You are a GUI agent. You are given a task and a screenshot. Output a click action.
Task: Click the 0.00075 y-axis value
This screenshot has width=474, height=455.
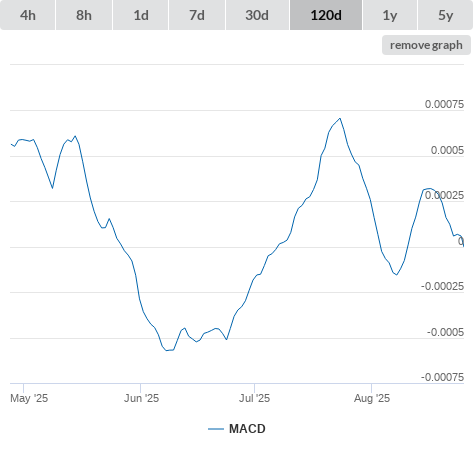click(444, 104)
